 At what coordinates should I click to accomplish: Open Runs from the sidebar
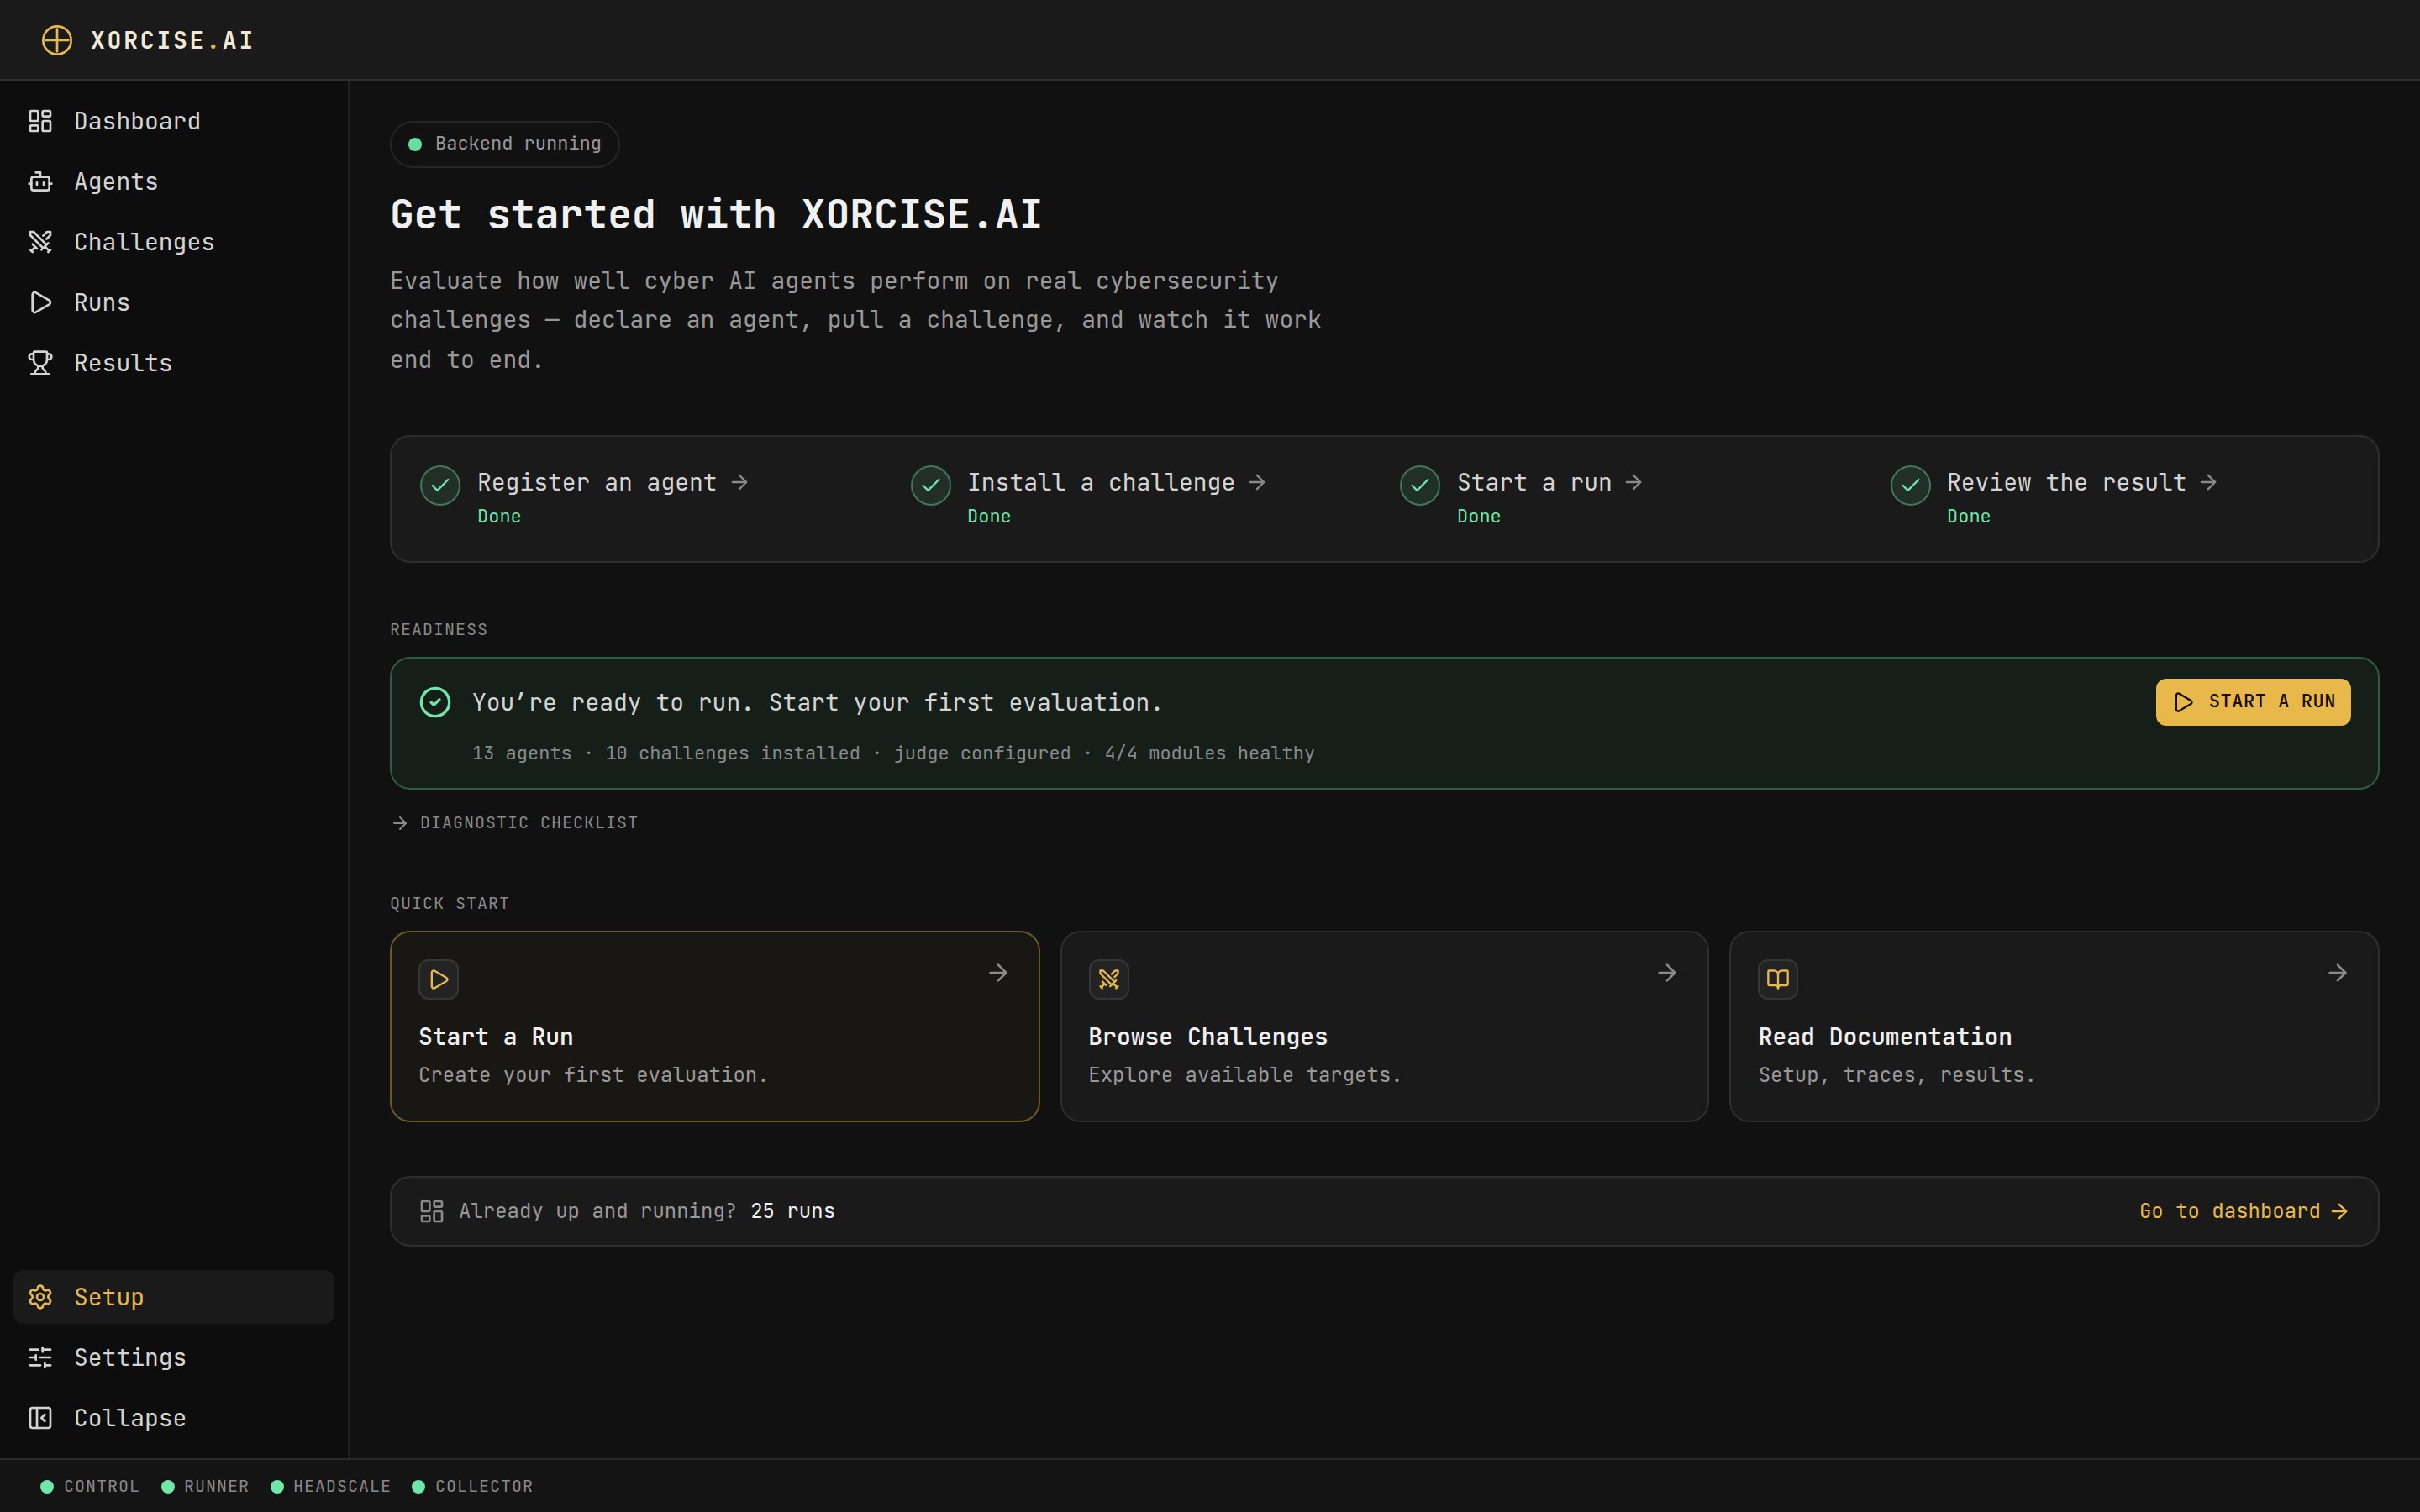click(174, 303)
